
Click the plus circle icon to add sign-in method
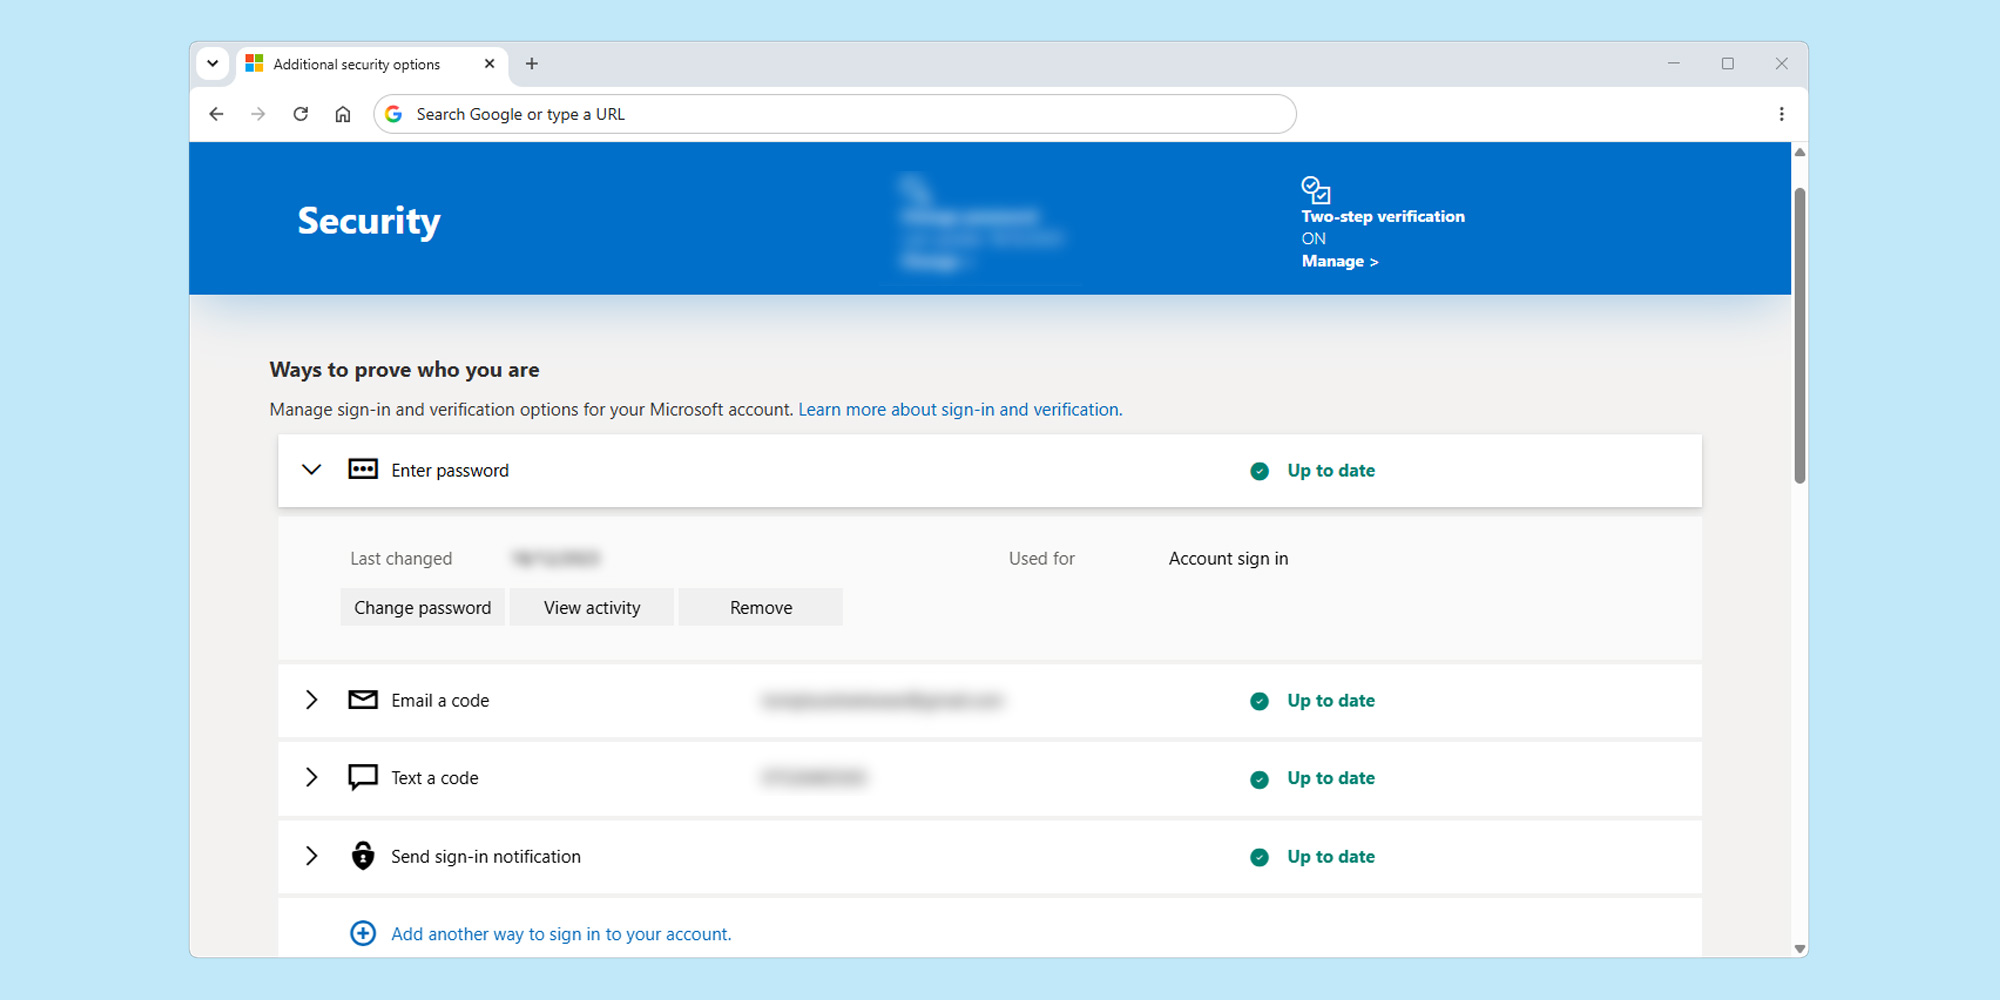(363, 933)
